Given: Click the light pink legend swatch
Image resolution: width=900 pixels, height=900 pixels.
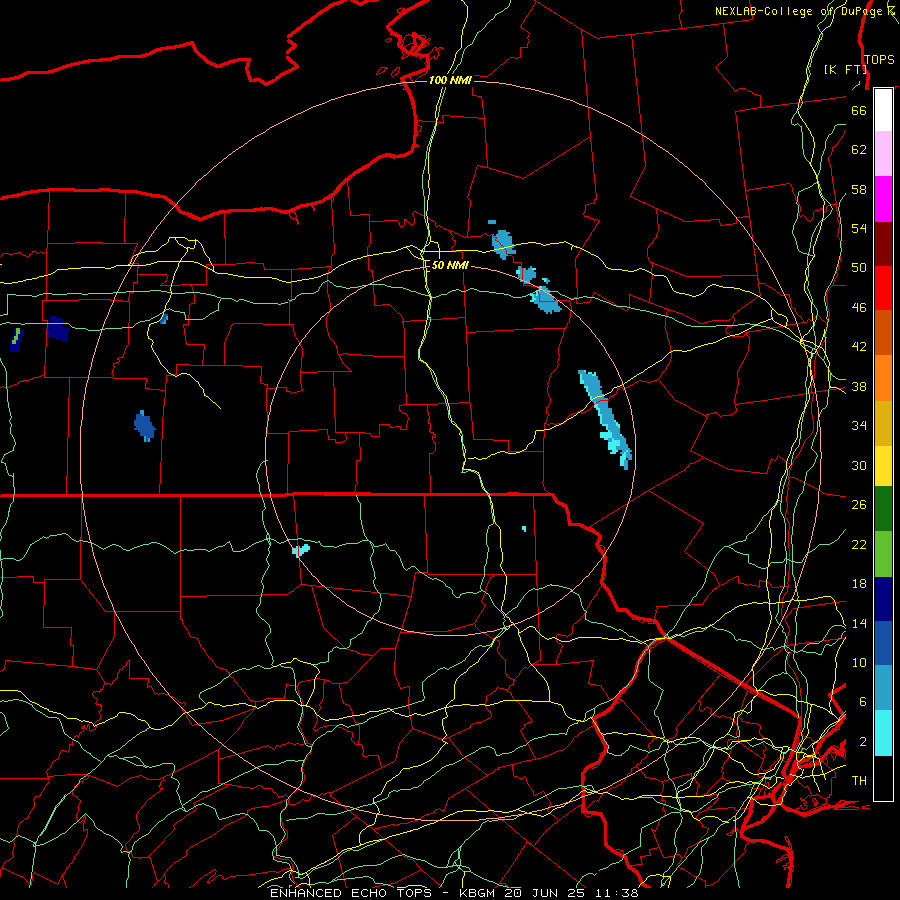Looking at the screenshot, I should coord(883,153).
